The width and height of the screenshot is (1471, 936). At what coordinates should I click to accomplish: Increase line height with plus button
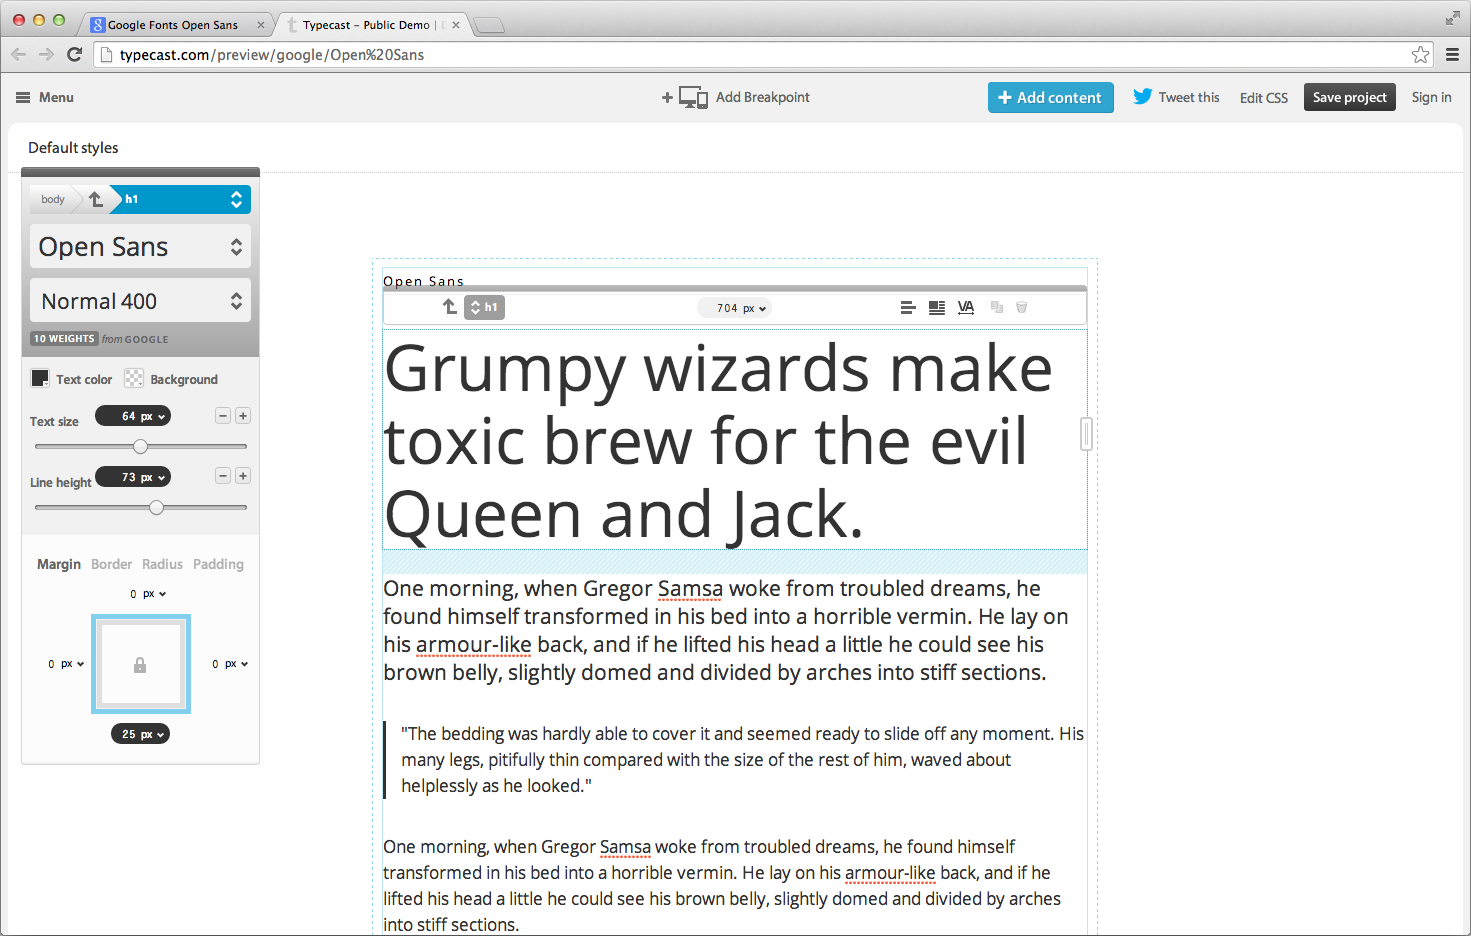point(243,476)
